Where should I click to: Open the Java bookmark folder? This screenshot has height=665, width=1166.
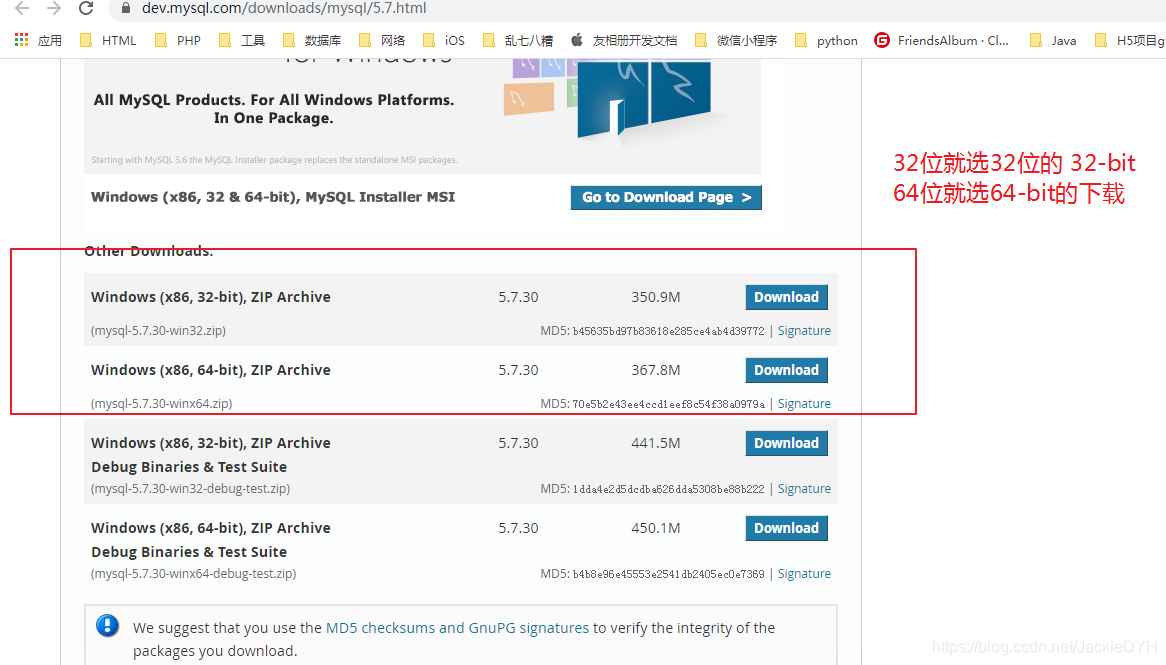pyautogui.click(x=1052, y=40)
